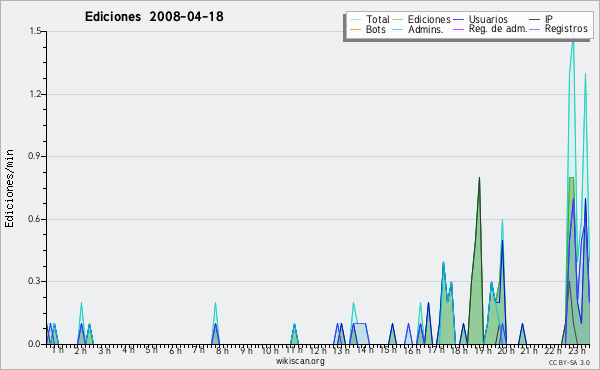Image resolution: width=600 pixels, height=370 pixels.
Task: Click the chart title Ediciones 2008-04-18
Action: [x=154, y=16]
